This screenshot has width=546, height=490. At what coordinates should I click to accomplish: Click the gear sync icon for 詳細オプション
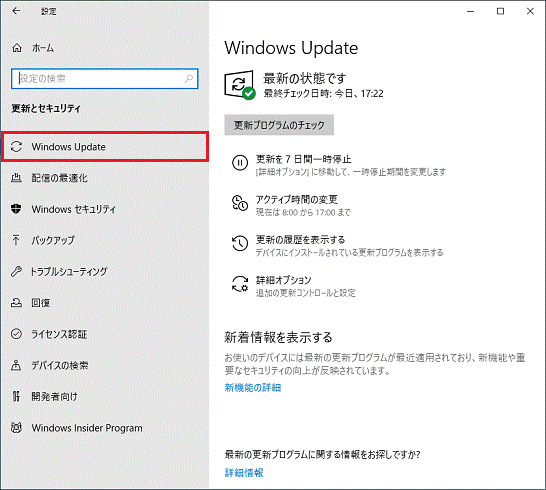pos(240,283)
